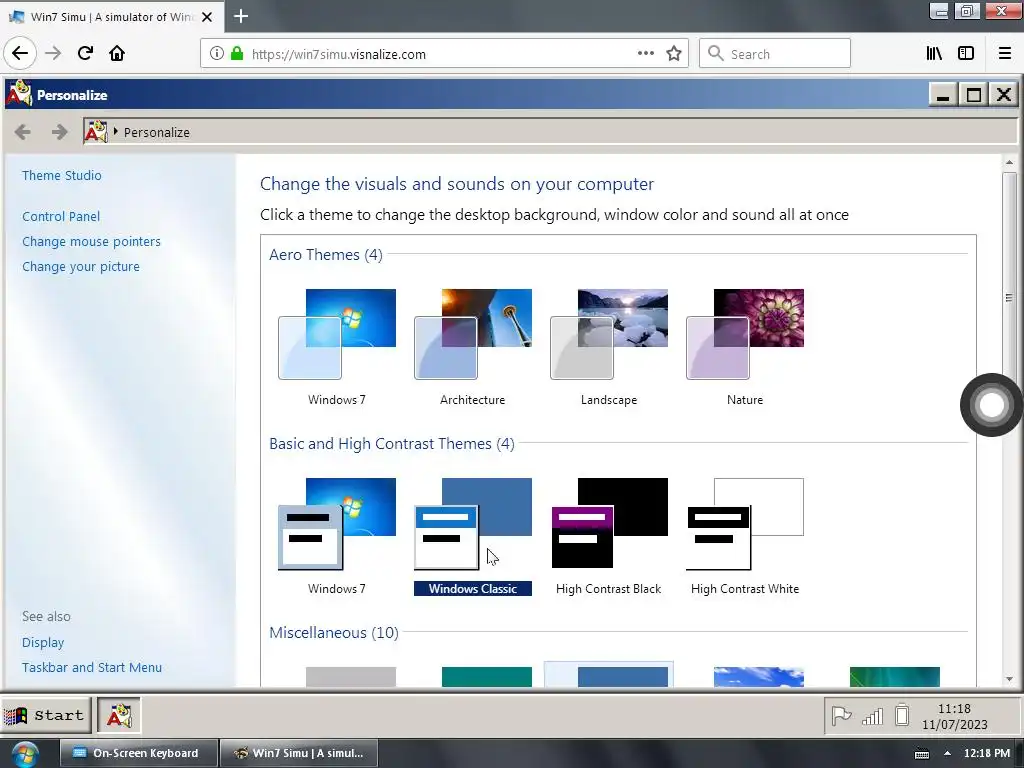Go back in Firefox browser history
Screen dimensions: 1024x768
point(20,54)
